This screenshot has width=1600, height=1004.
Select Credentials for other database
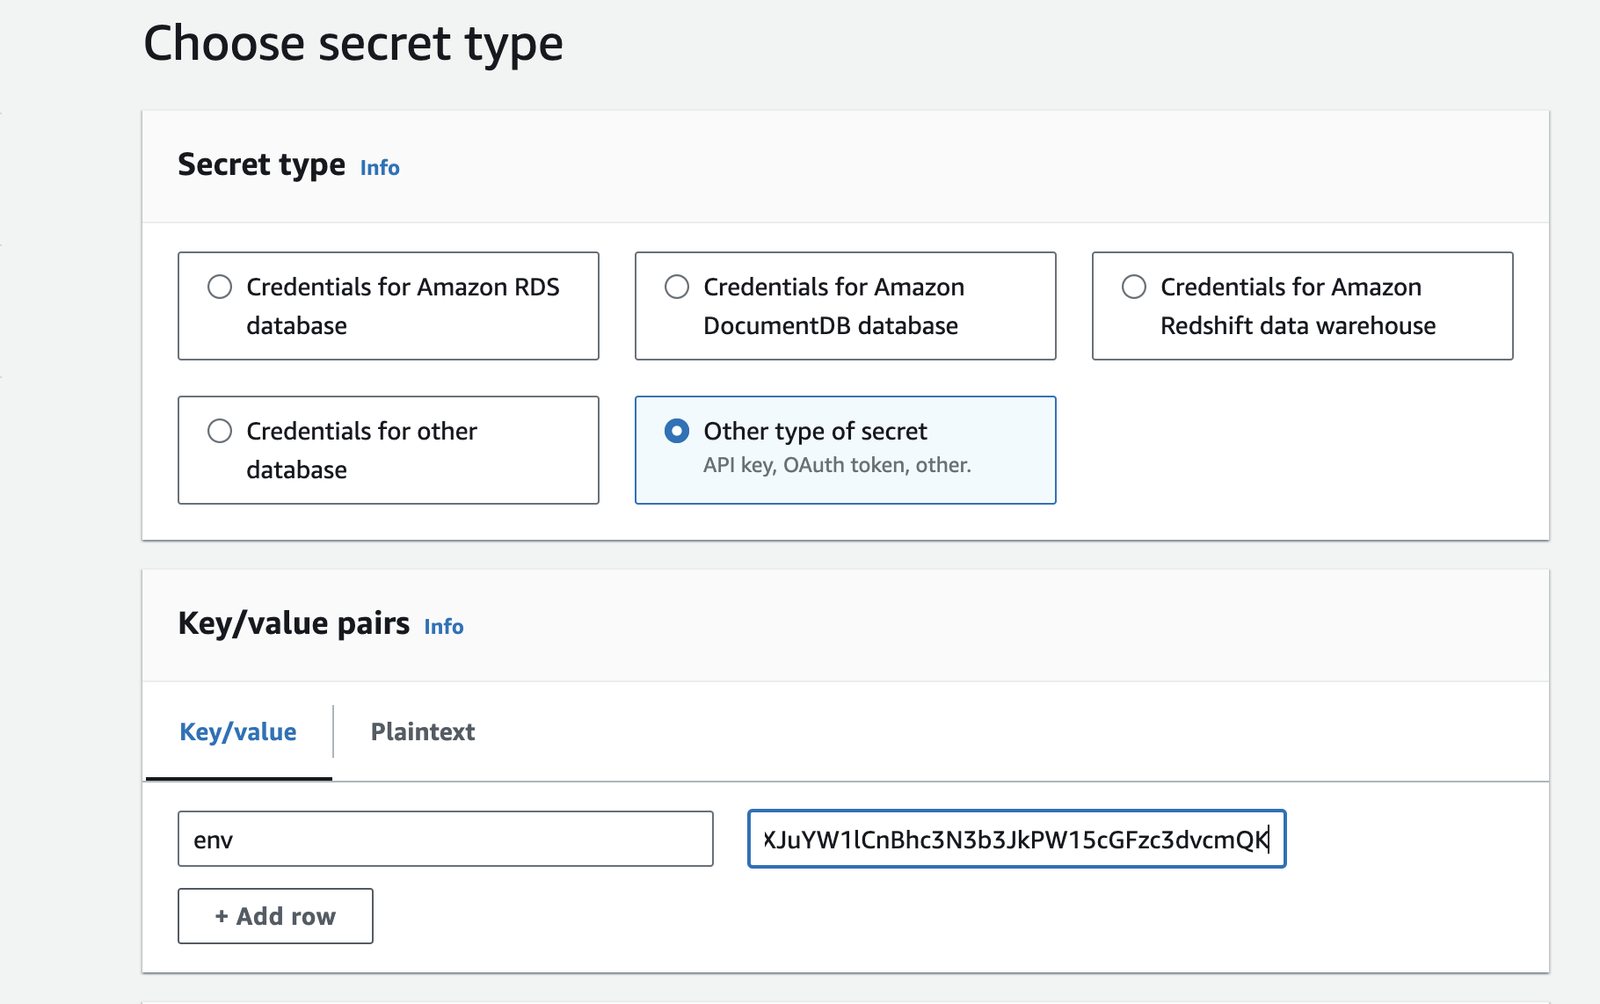coord(220,430)
